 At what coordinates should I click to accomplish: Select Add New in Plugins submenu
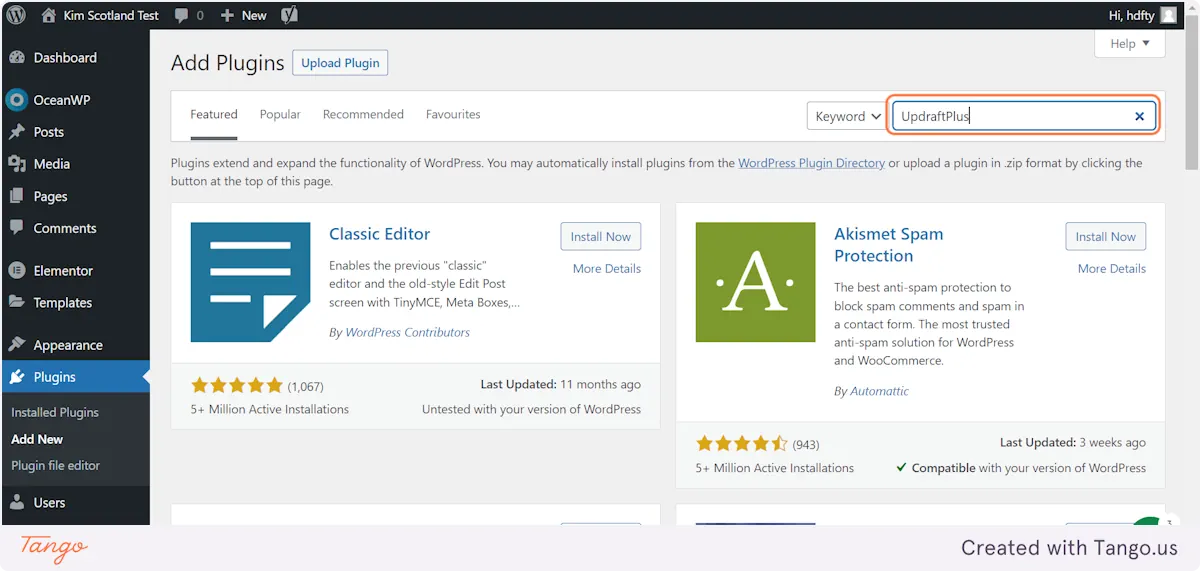pyautogui.click(x=37, y=439)
